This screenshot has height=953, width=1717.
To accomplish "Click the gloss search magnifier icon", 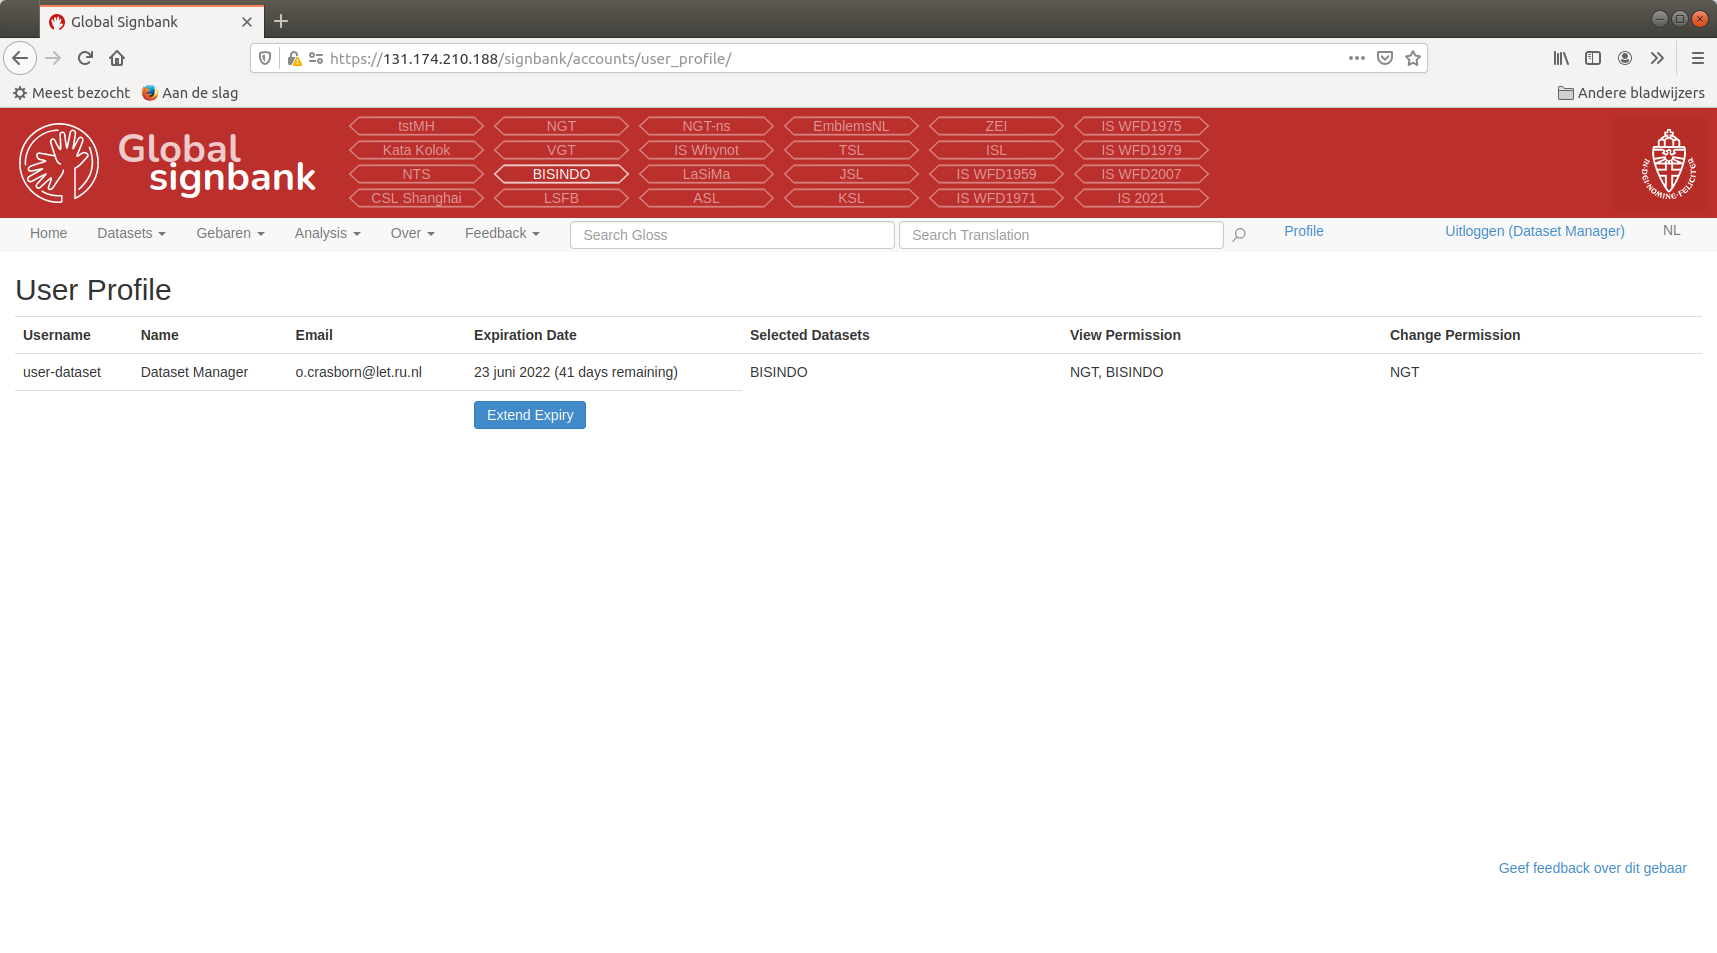I will coord(1239,234).
